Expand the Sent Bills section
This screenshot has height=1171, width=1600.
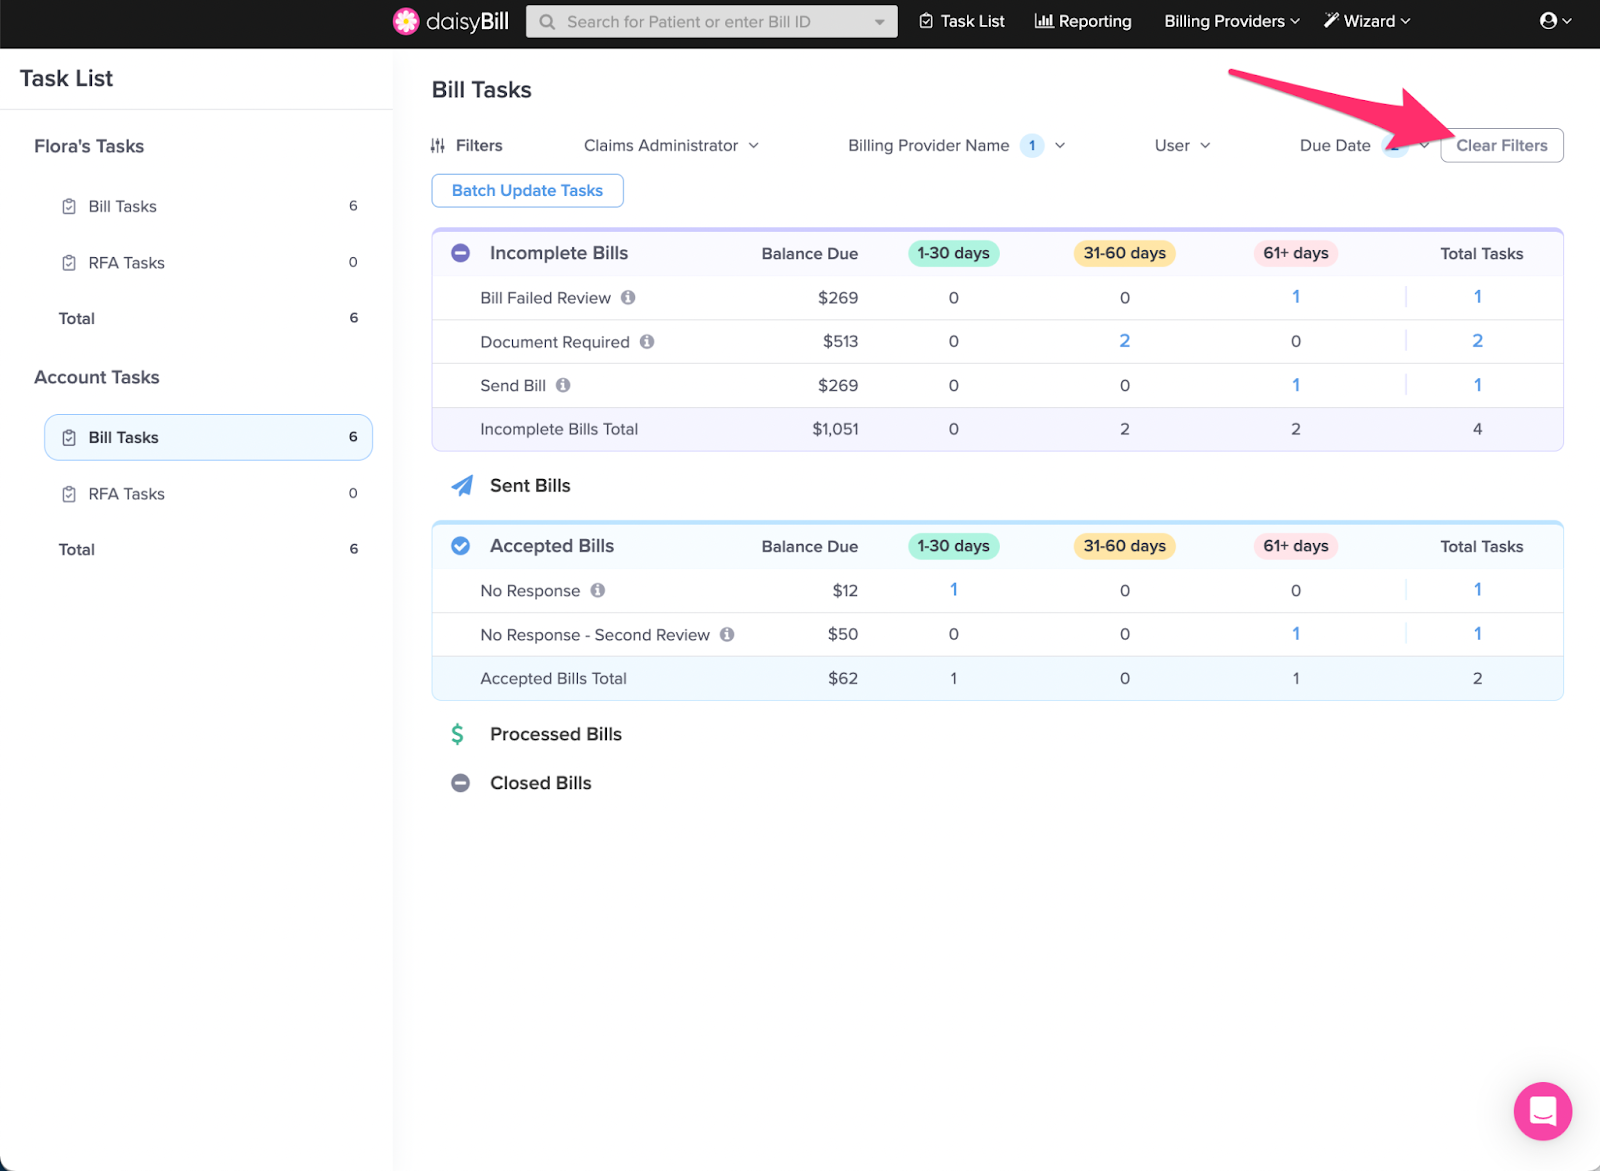[x=529, y=486]
